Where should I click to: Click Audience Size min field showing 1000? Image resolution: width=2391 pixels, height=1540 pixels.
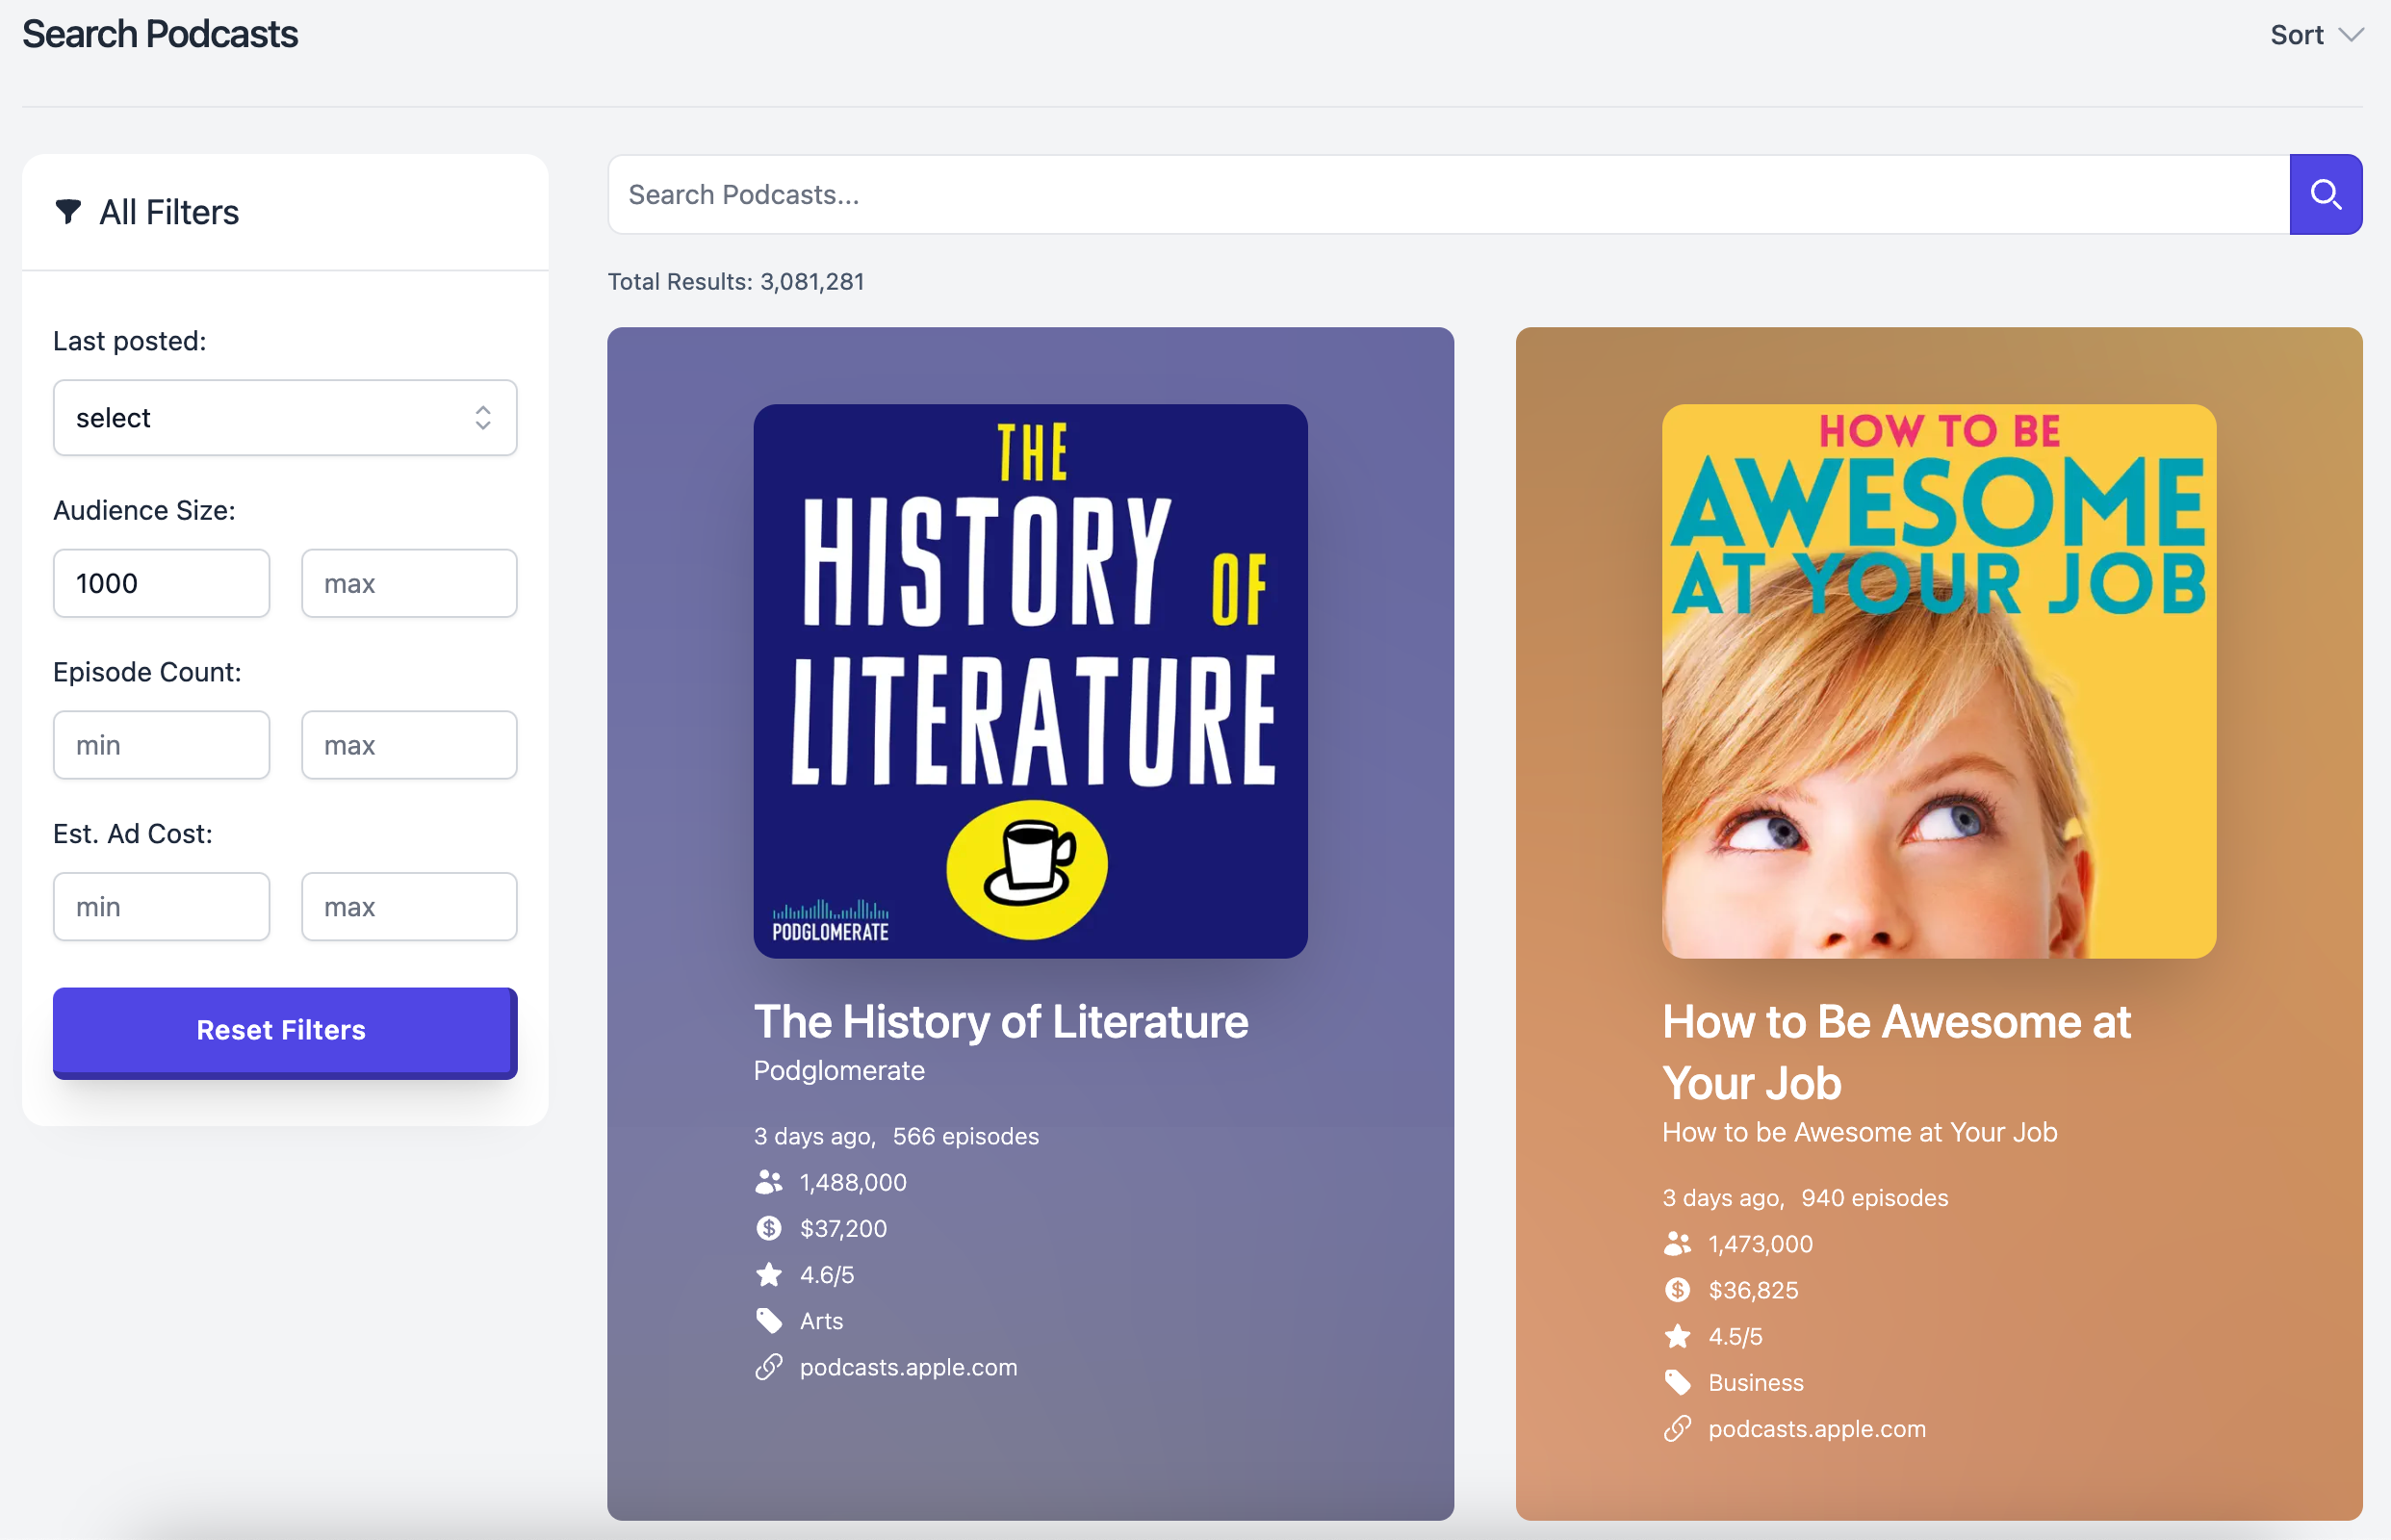[x=161, y=583]
